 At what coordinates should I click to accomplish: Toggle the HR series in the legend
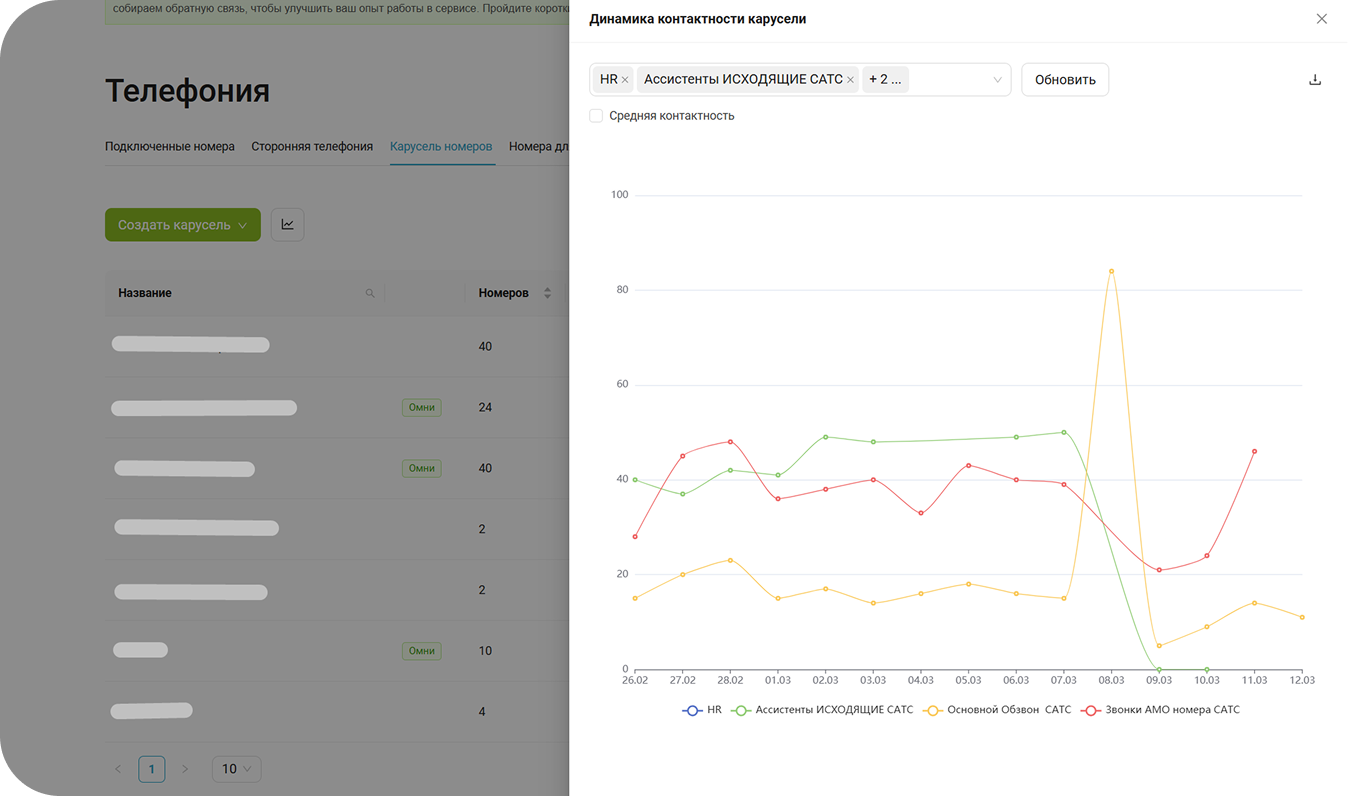click(702, 710)
